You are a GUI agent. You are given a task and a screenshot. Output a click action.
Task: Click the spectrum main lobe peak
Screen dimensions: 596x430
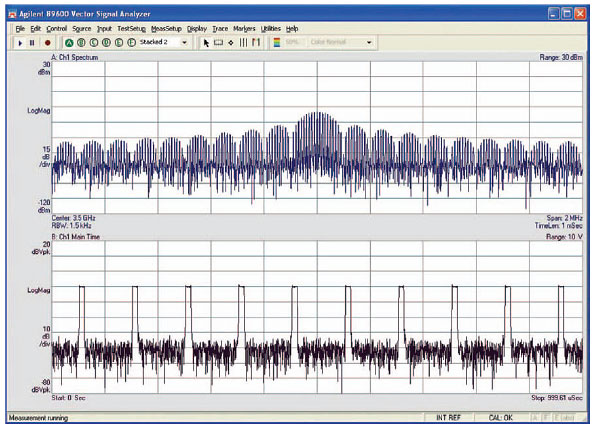317,113
